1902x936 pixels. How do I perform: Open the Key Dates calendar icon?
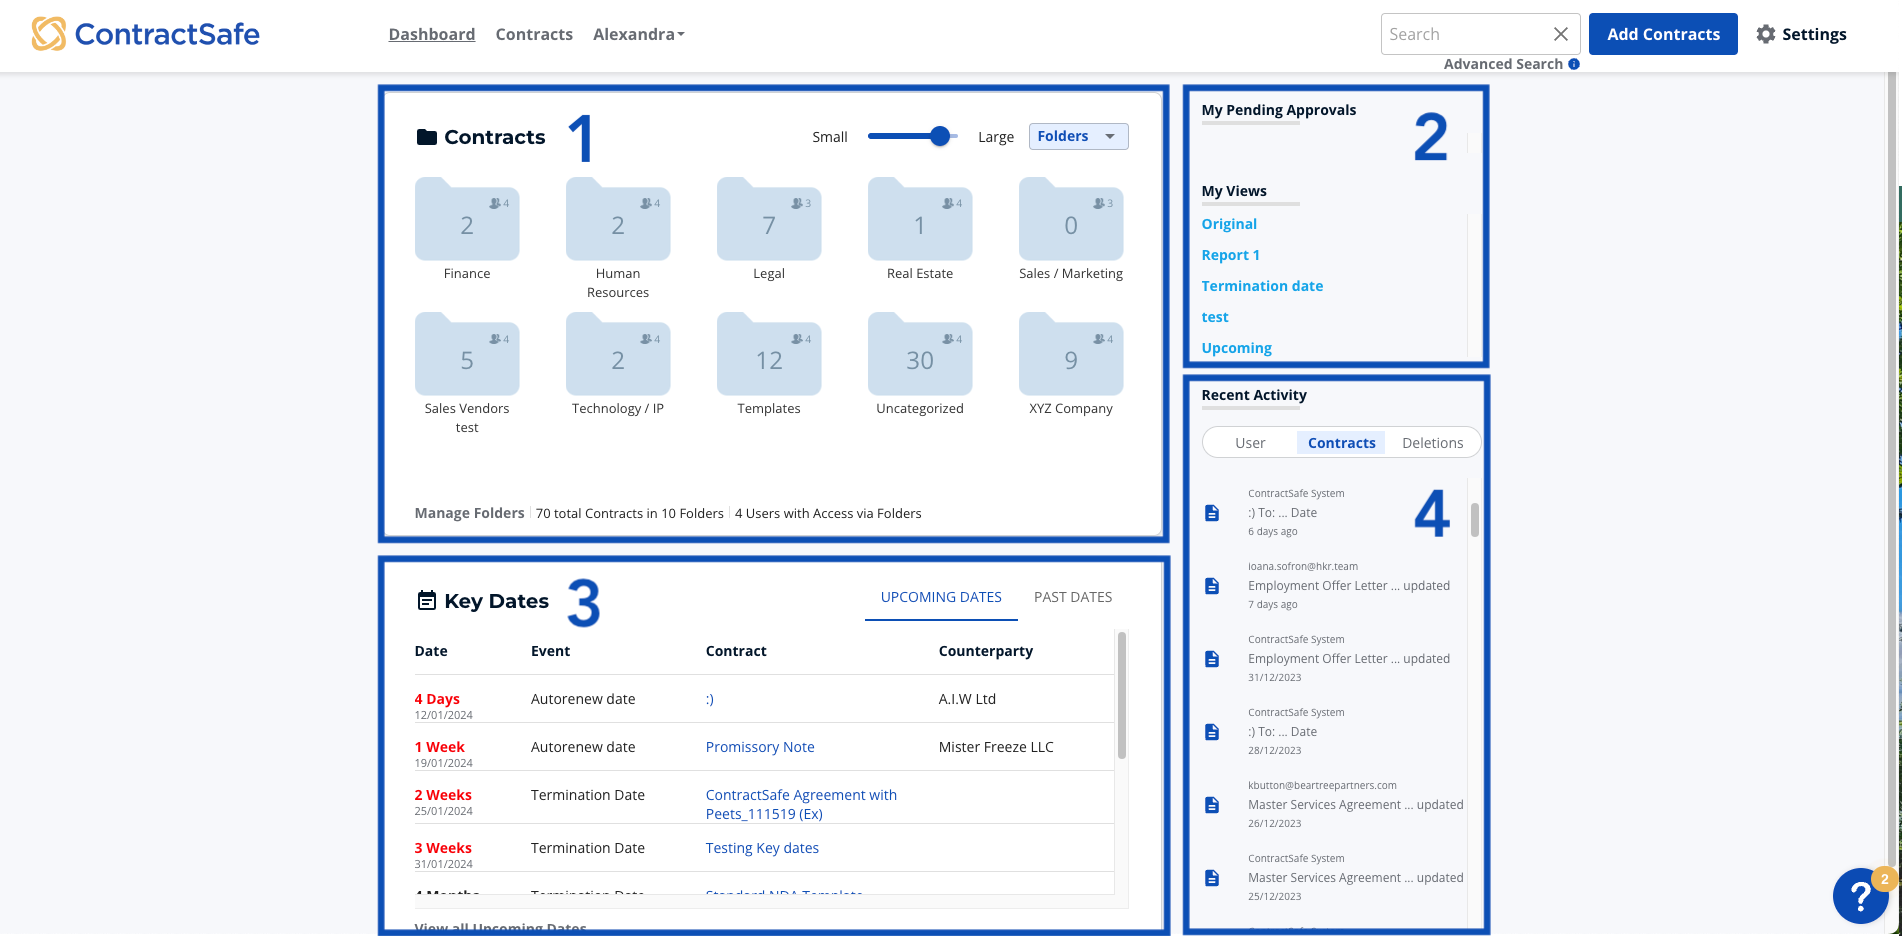click(x=425, y=599)
